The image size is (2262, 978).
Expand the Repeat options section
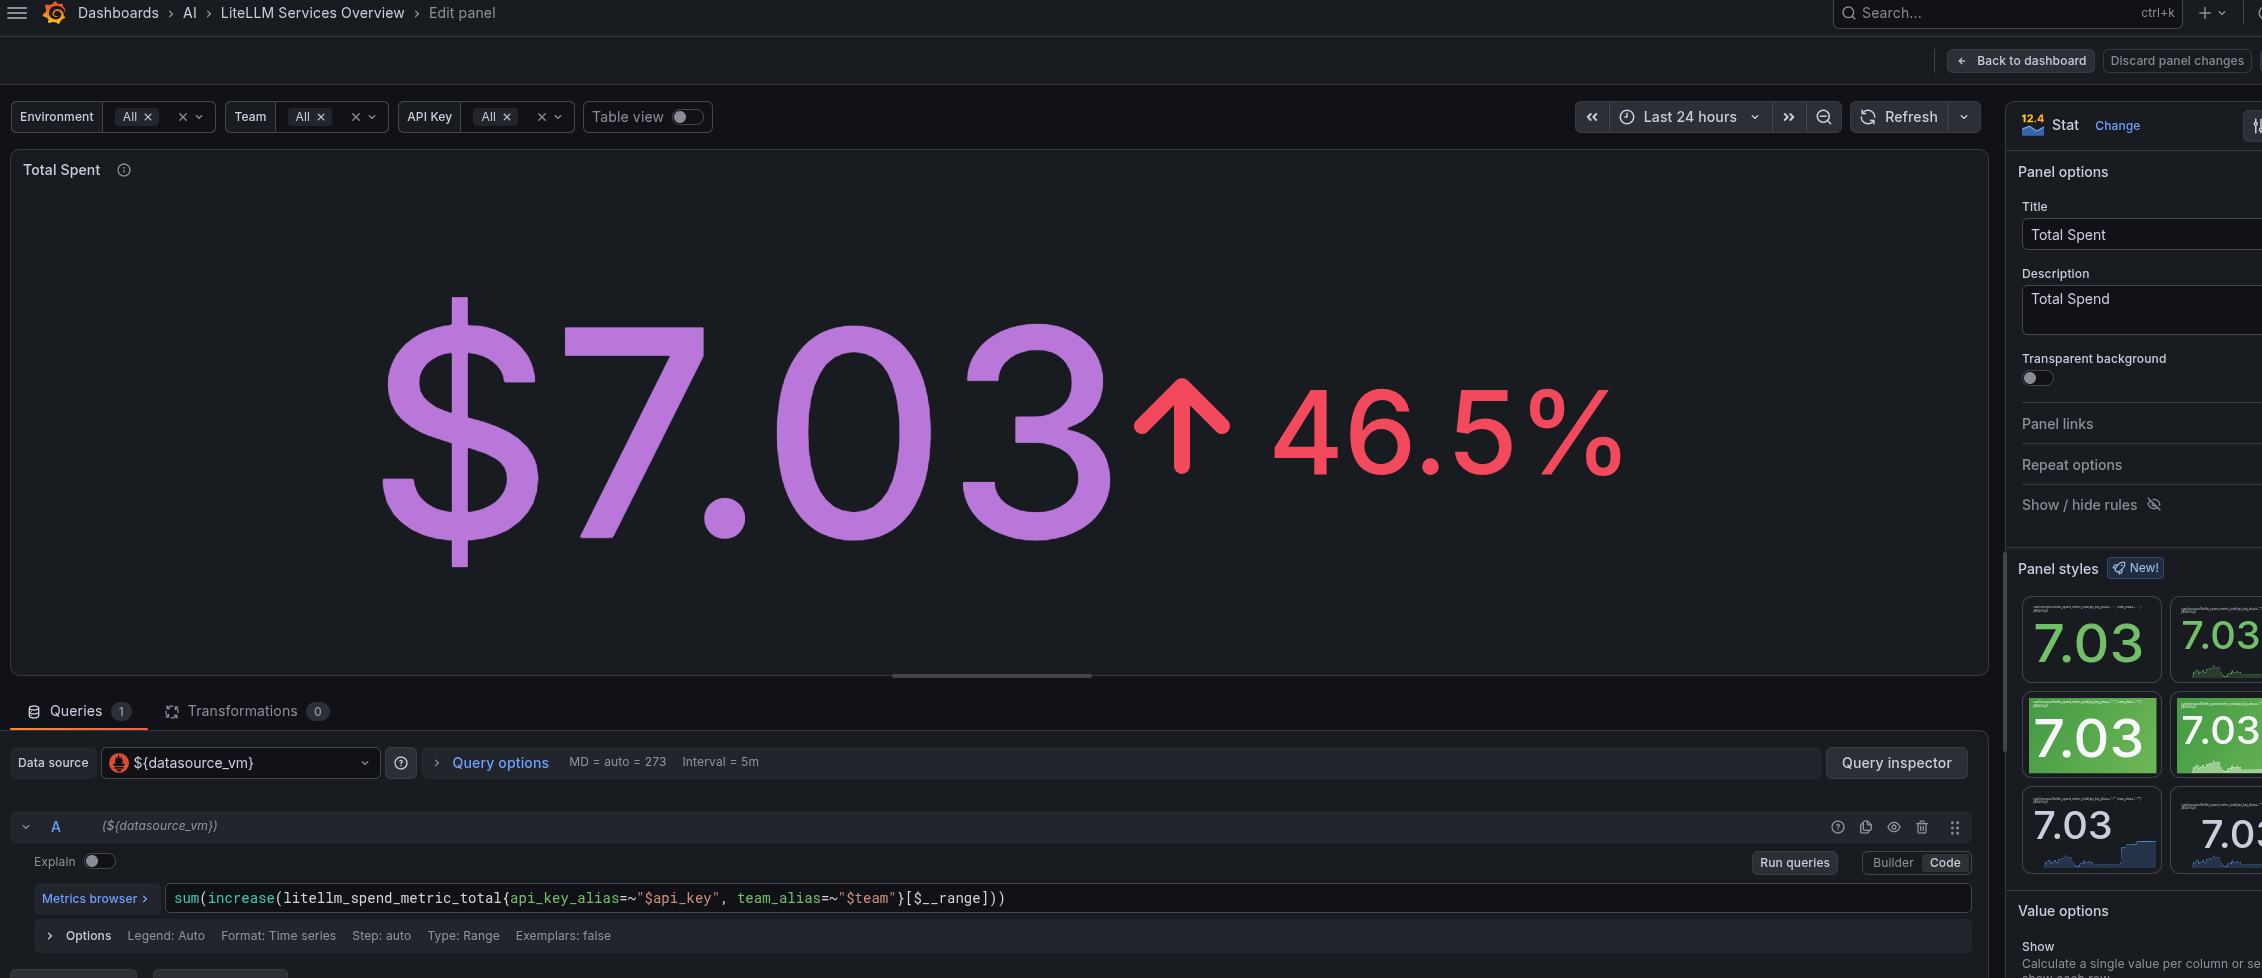(2071, 465)
